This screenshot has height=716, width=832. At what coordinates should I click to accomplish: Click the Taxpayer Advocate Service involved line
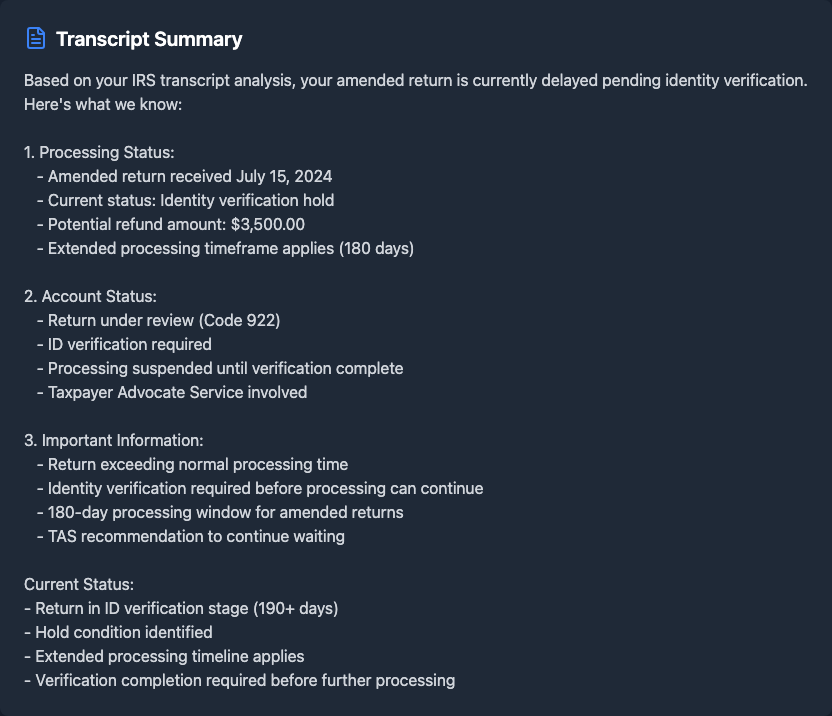point(177,392)
